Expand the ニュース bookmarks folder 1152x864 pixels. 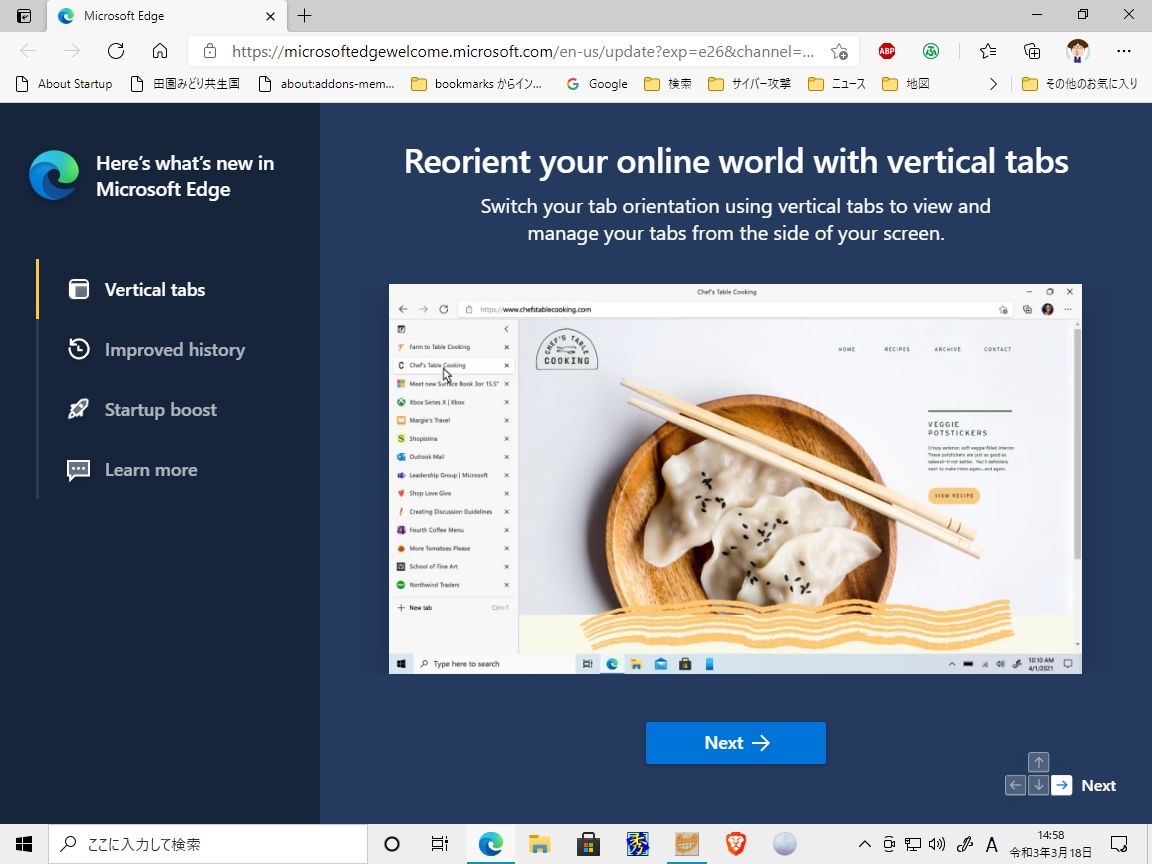836,84
